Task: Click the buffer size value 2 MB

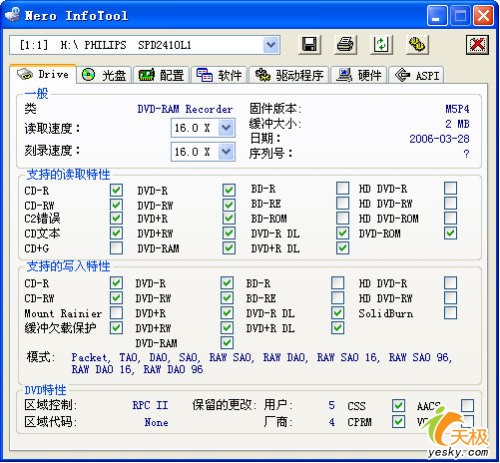Action: [x=457, y=124]
